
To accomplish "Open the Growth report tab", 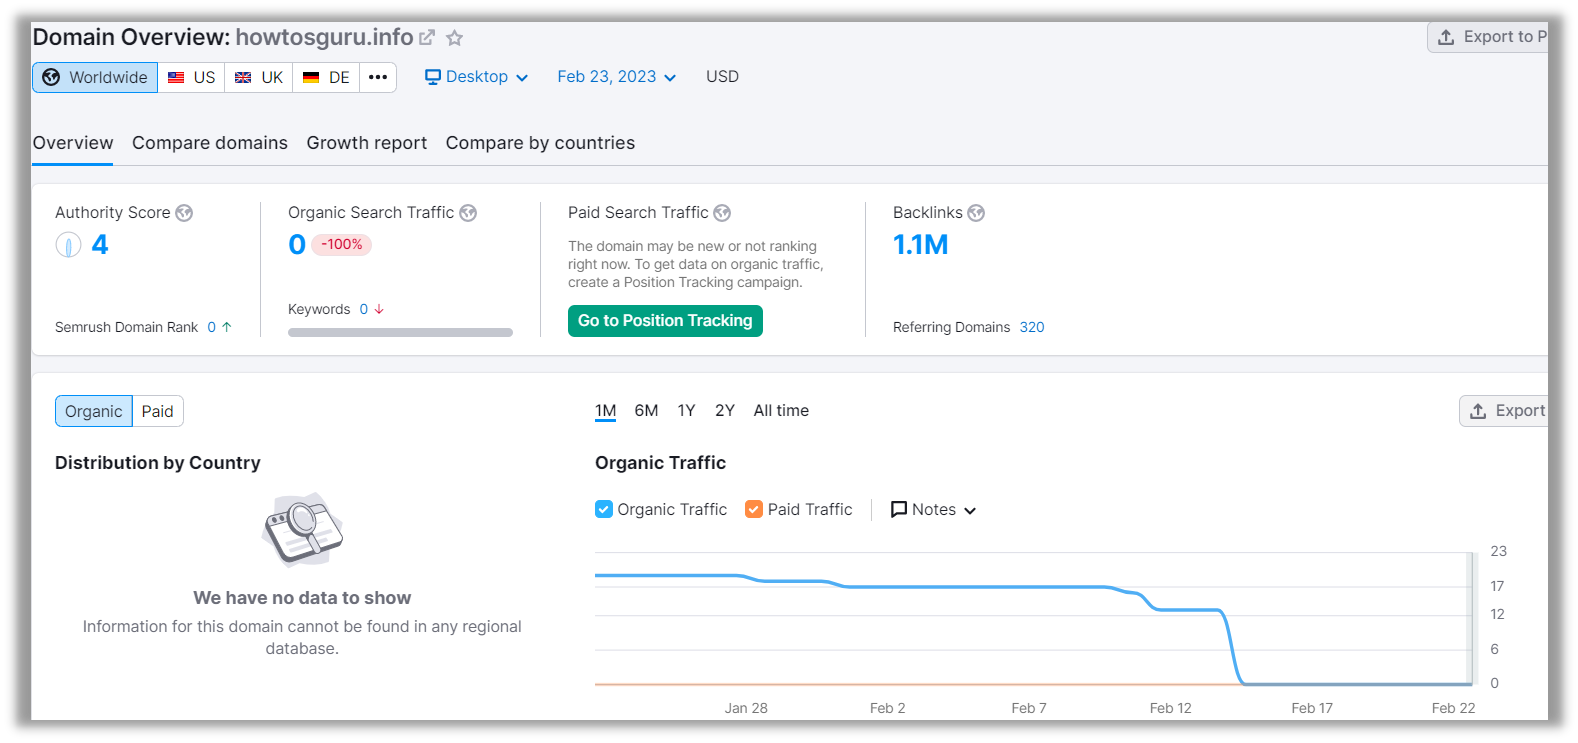I will tap(366, 143).
